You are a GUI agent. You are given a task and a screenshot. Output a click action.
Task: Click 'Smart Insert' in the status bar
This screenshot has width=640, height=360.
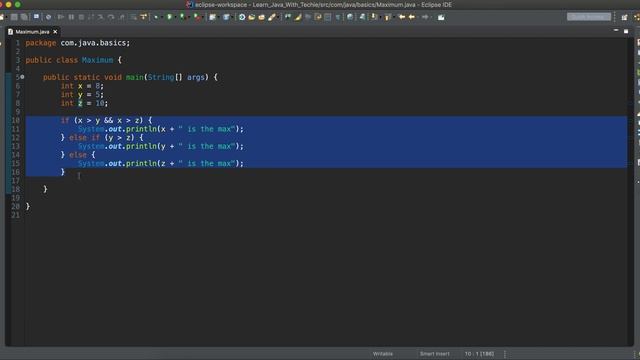[434, 354]
